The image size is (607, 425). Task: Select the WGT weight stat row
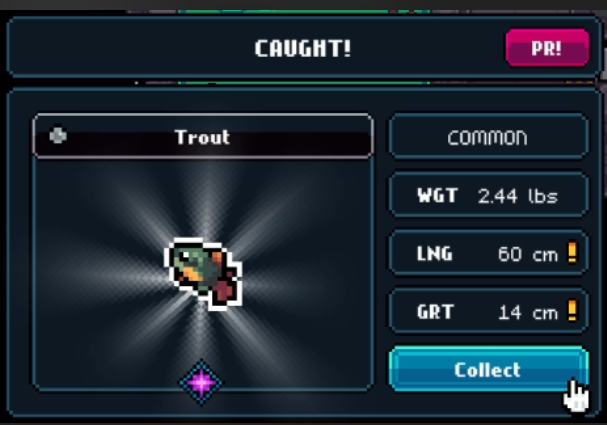tap(489, 195)
